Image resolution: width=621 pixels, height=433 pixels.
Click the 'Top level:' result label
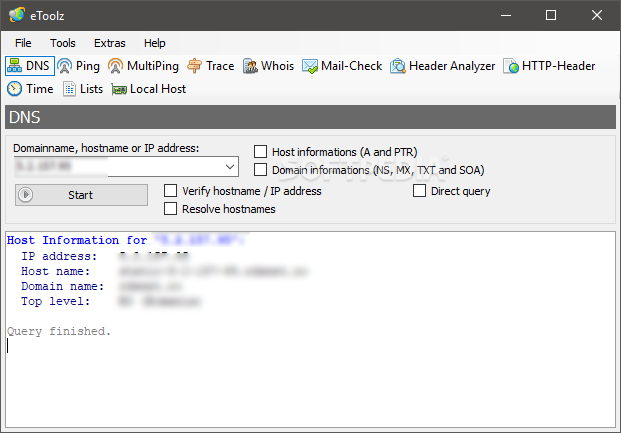(55, 301)
